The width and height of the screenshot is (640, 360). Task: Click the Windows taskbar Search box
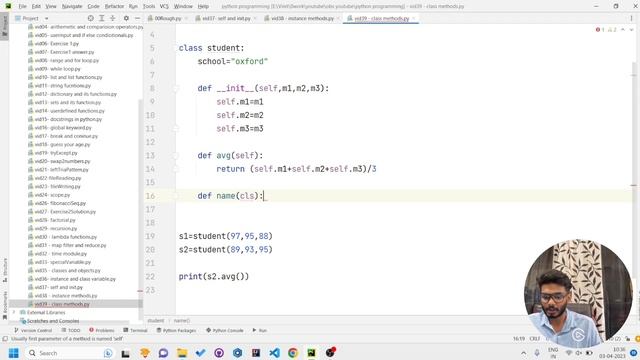[69, 353]
